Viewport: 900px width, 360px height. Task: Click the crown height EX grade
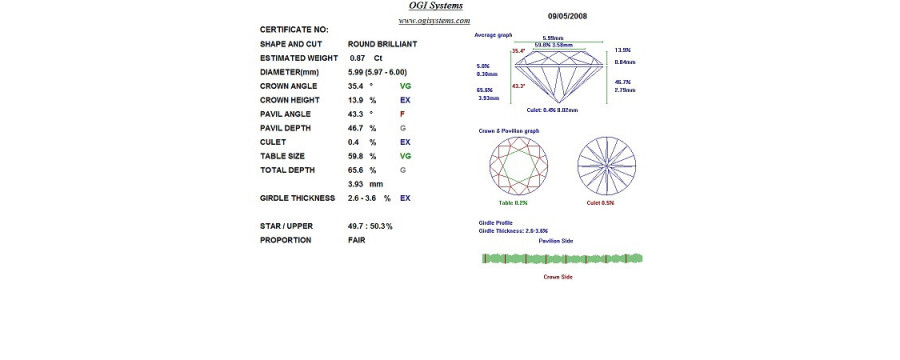405,100
